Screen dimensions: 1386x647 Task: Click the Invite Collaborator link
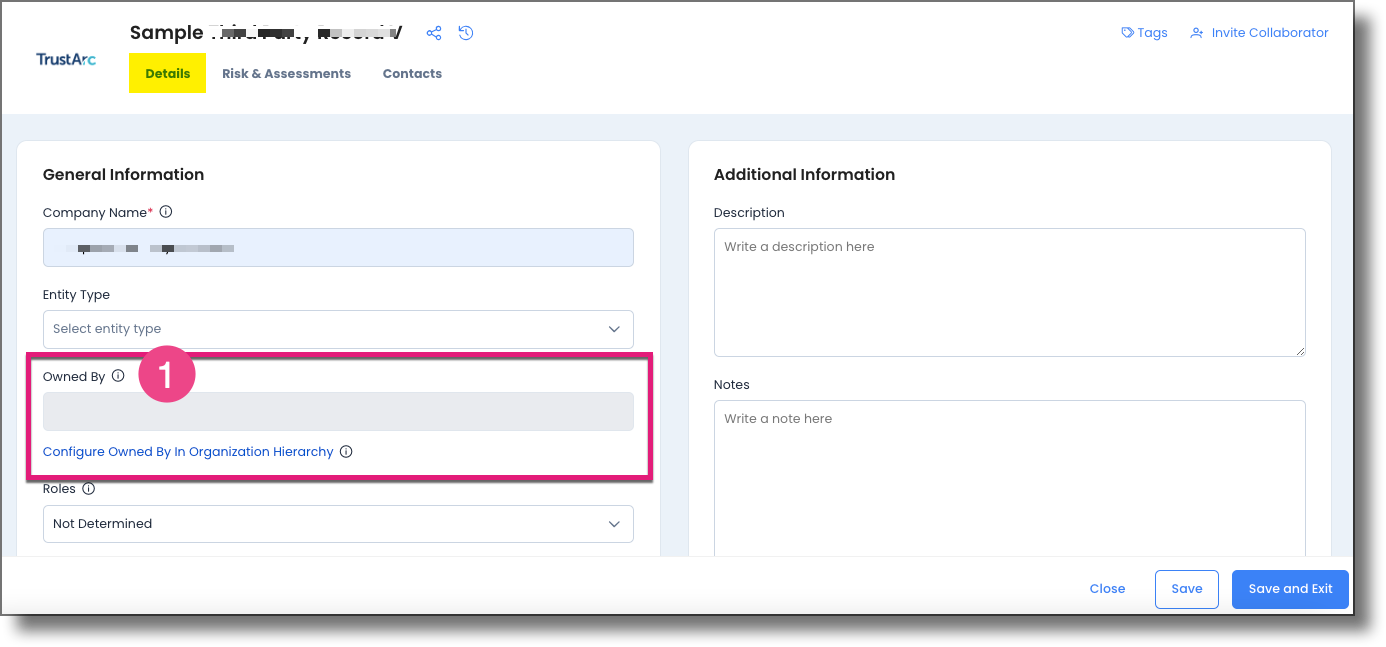[1270, 33]
